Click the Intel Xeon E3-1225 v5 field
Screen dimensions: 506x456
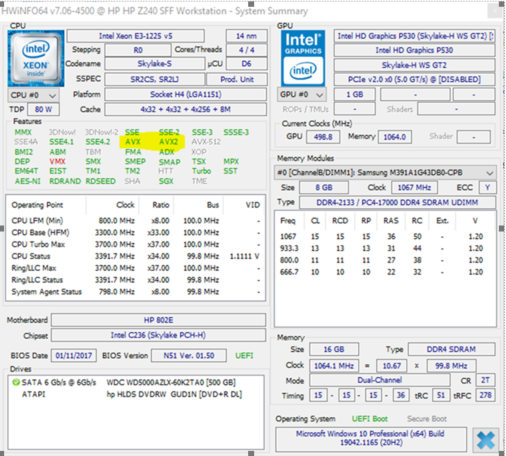tap(135, 36)
